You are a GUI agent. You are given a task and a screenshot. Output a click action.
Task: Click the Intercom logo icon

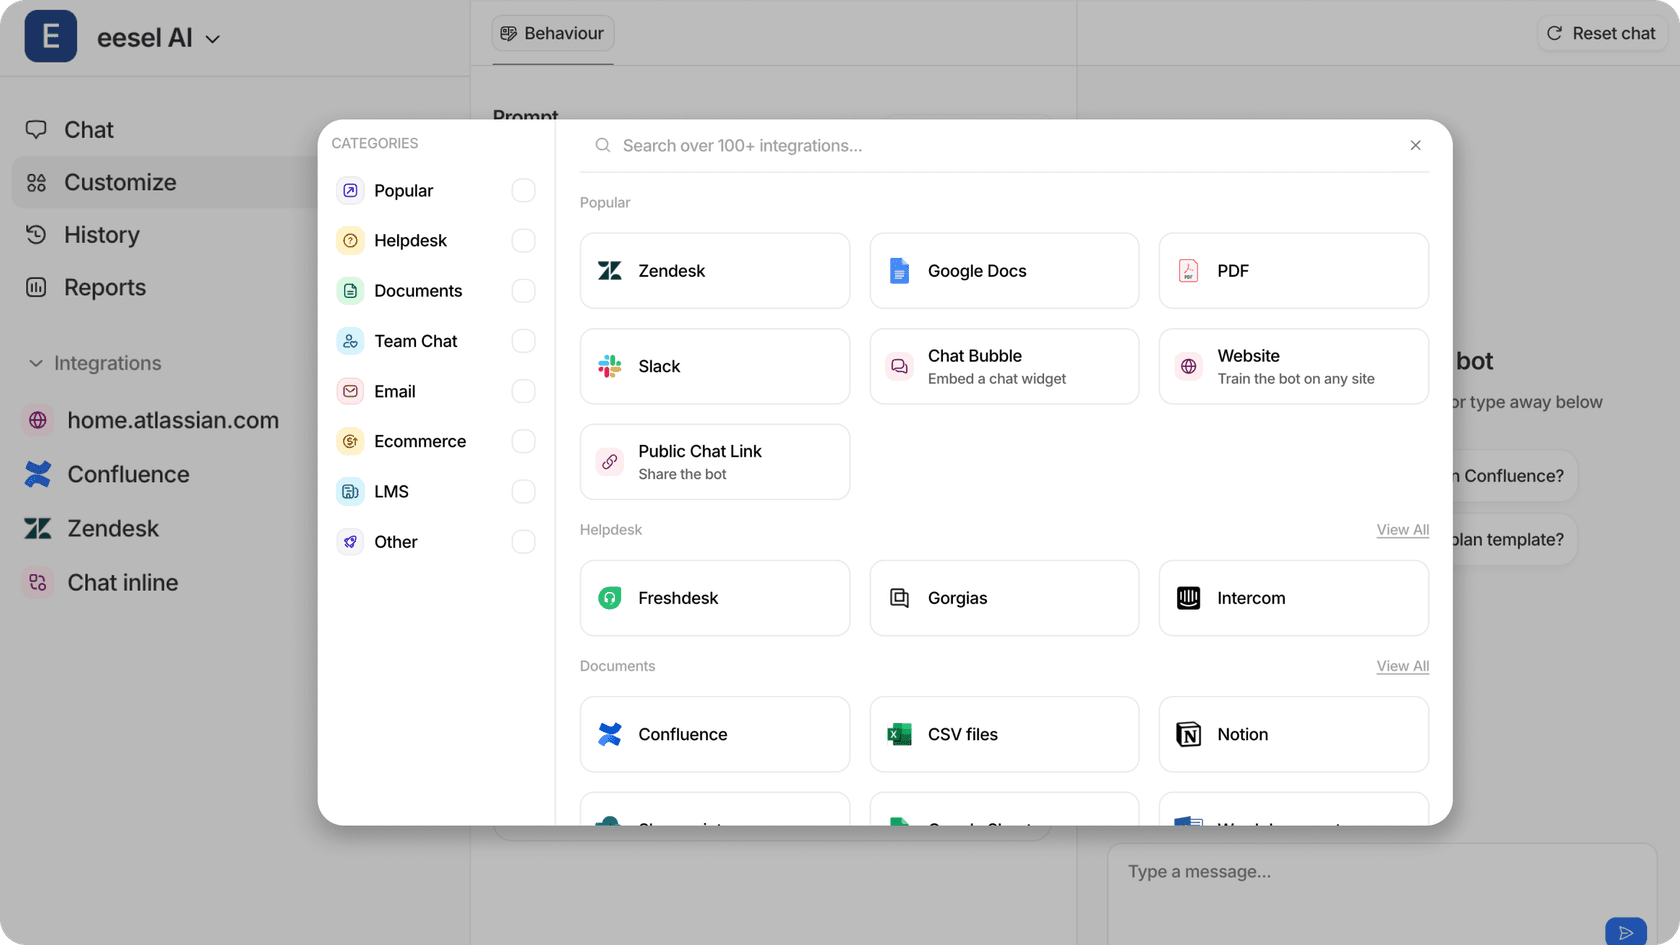(x=1188, y=598)
